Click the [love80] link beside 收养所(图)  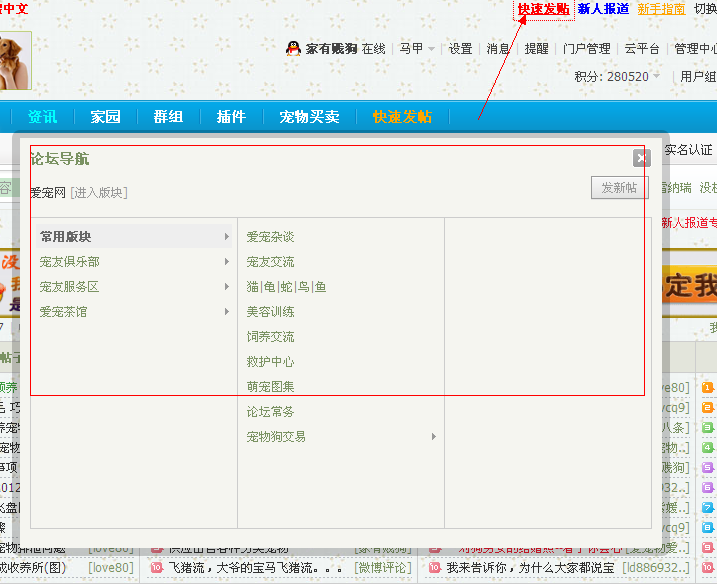[111, 568]
